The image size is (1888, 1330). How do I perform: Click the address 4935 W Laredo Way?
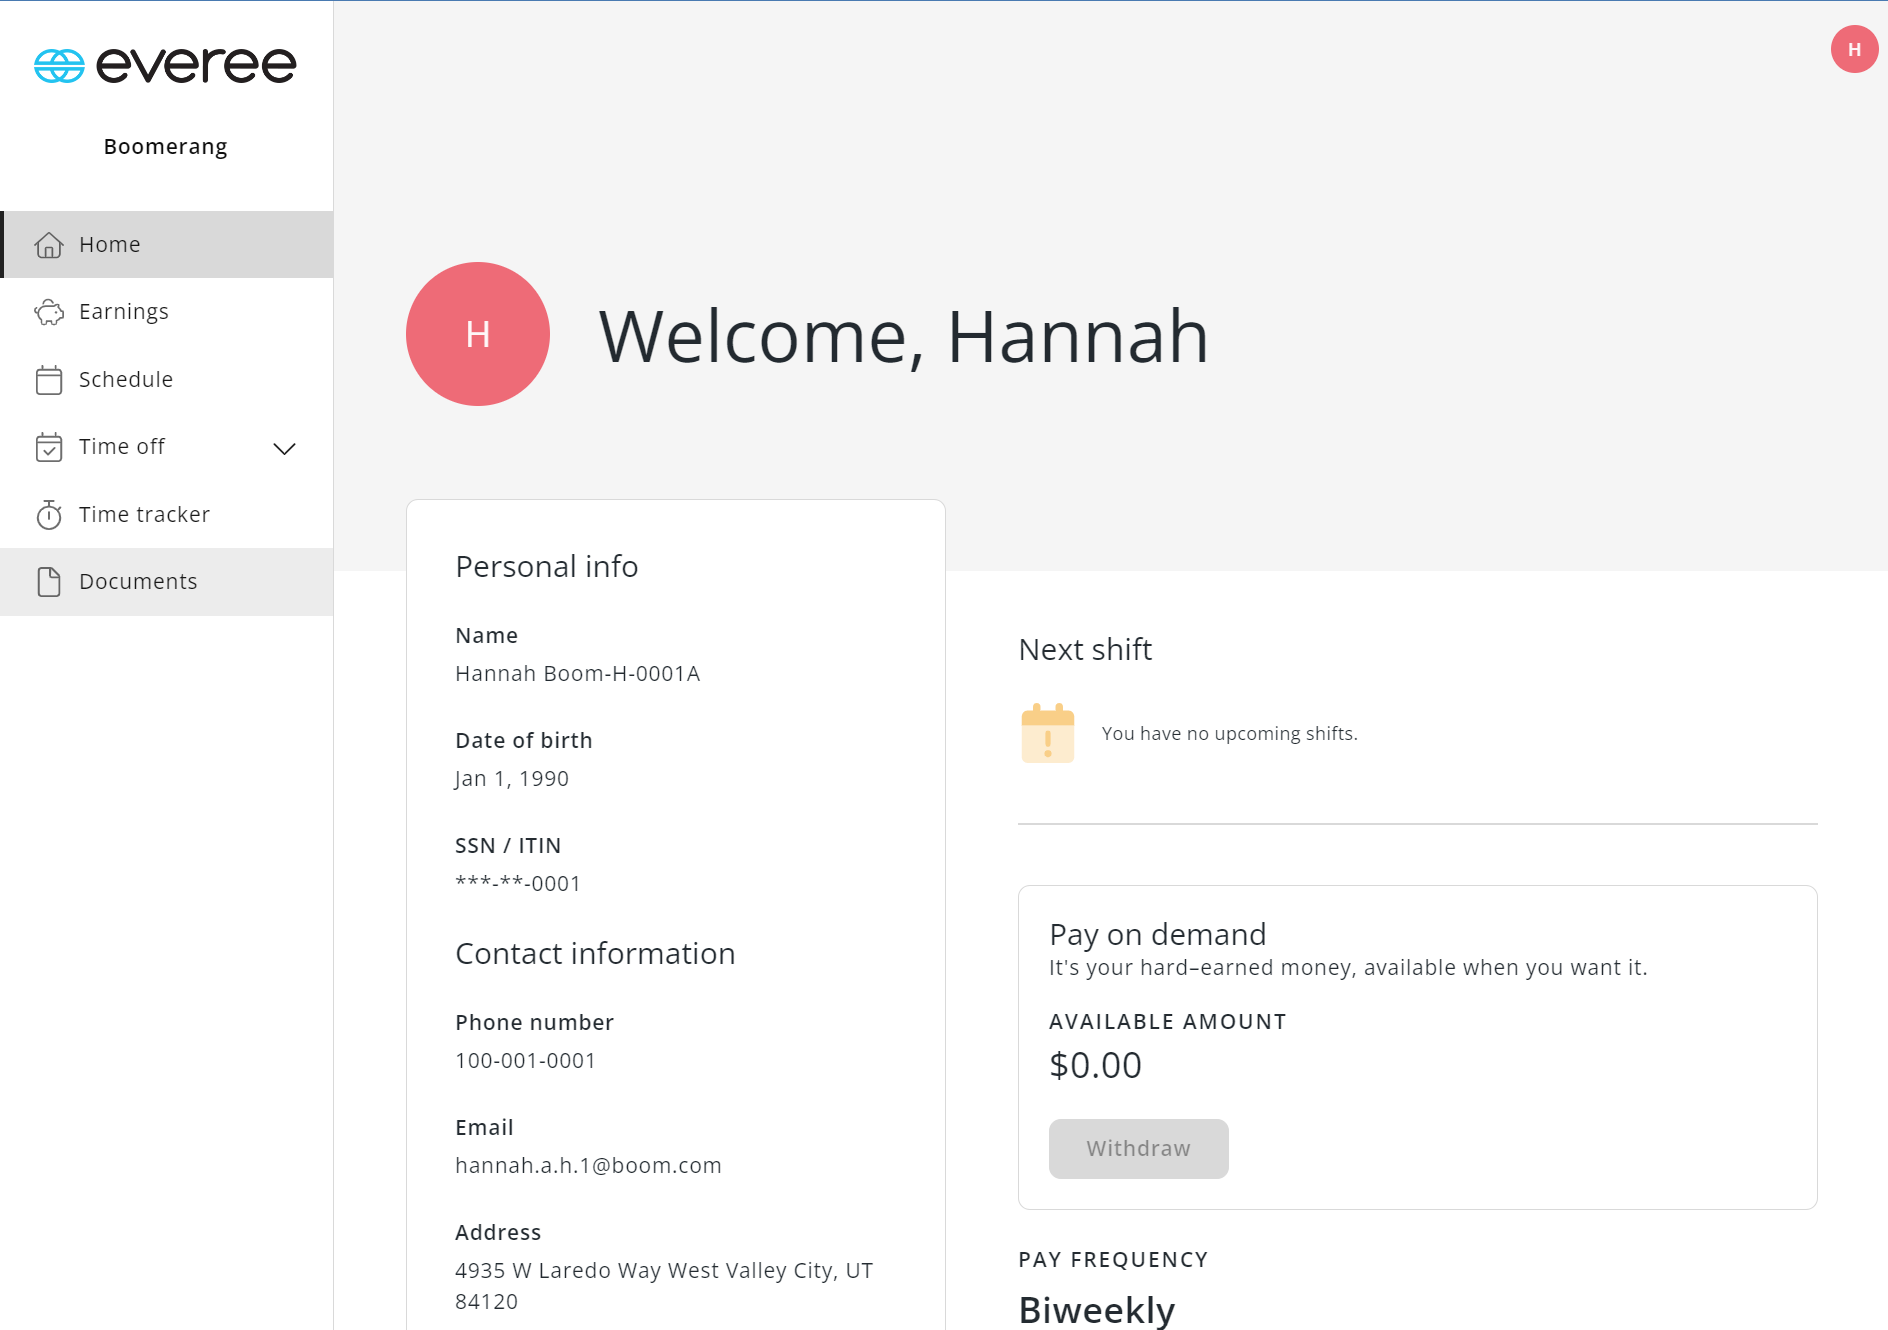pyautogui.click(x=664, y=1286)
